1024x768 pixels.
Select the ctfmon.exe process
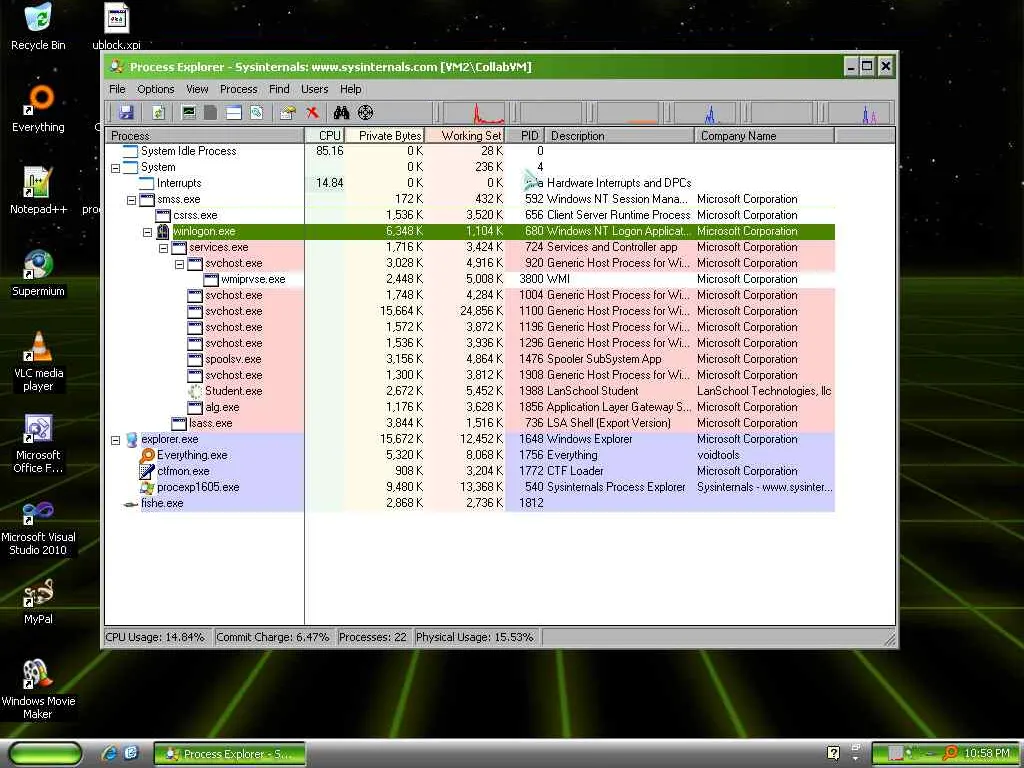click(x=470, y=471)
